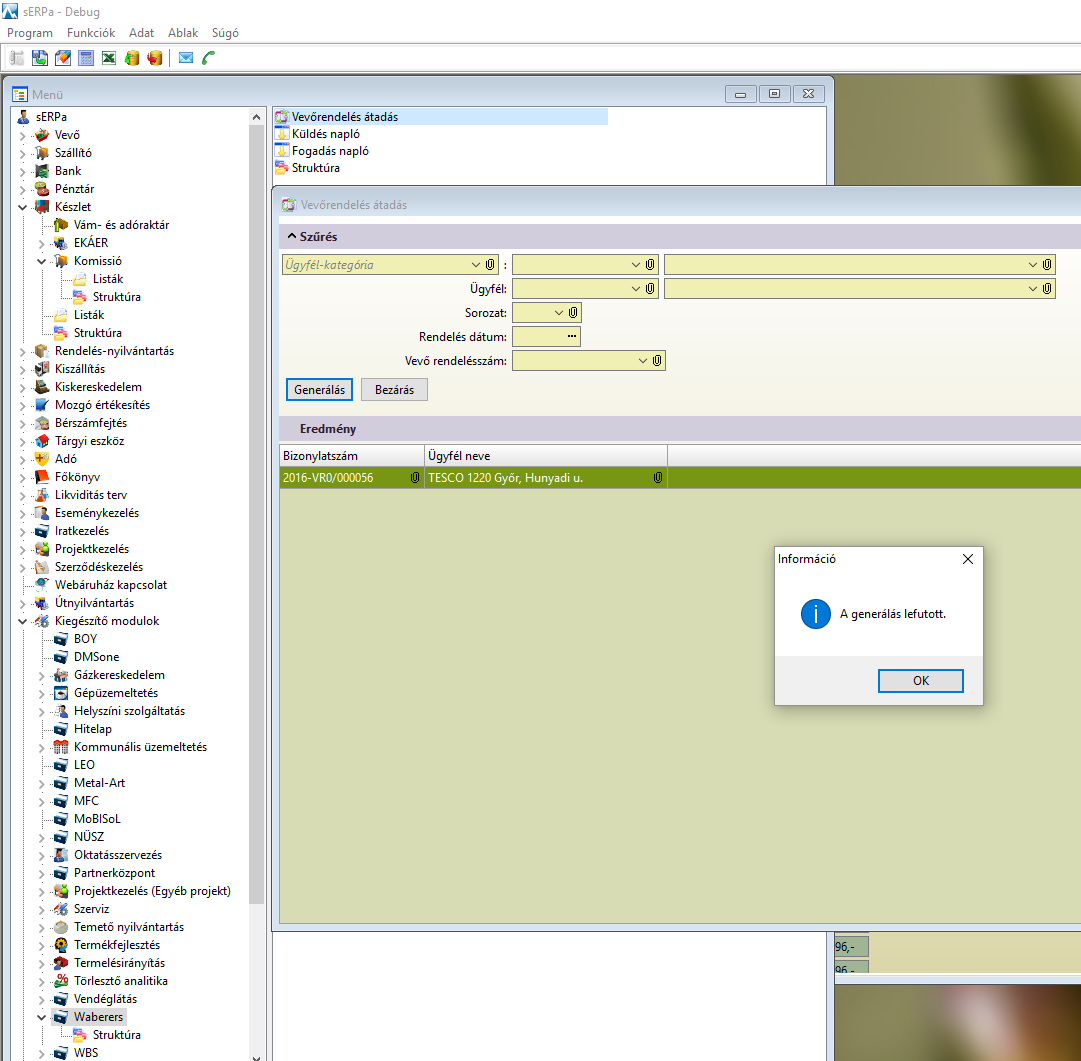Select Struktúra under Waberers
Image resolution: width=1081 pixels, height=1061 pixels.
pos(117,1035)
